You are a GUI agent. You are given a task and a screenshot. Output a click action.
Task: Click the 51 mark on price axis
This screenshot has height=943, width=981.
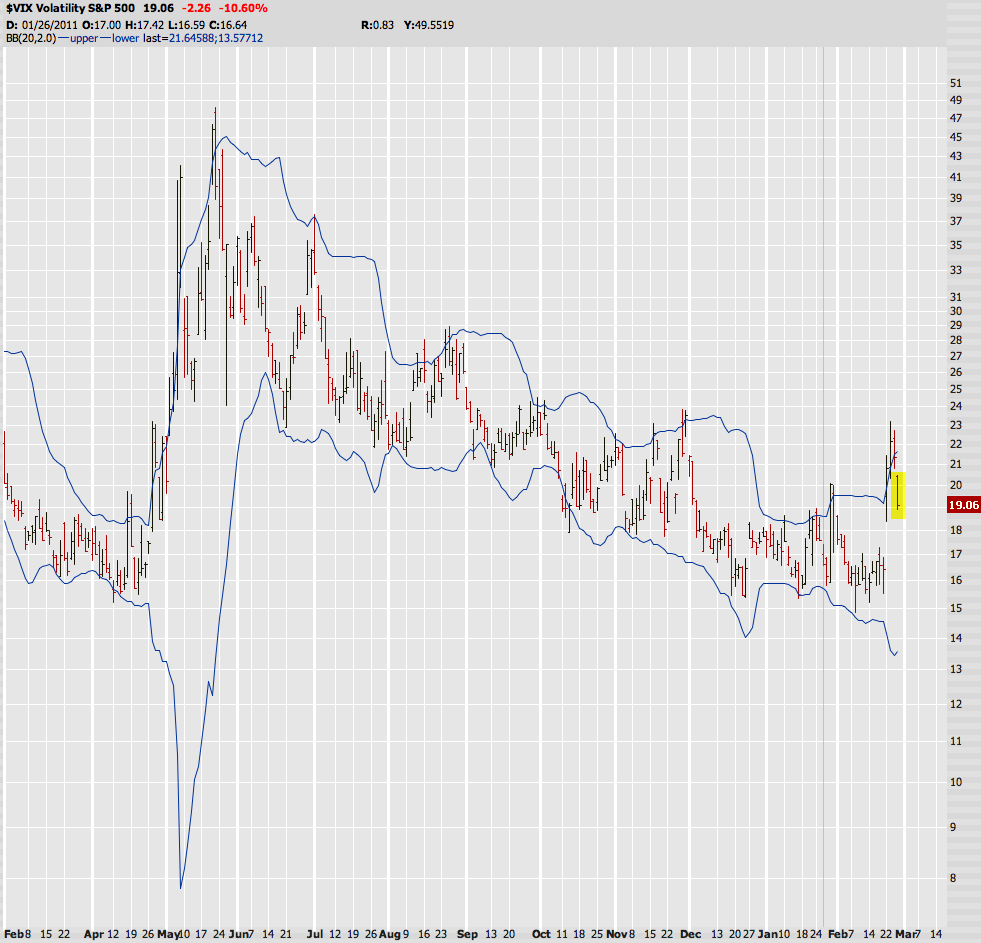pyautogui.click(x=956, y=83)
